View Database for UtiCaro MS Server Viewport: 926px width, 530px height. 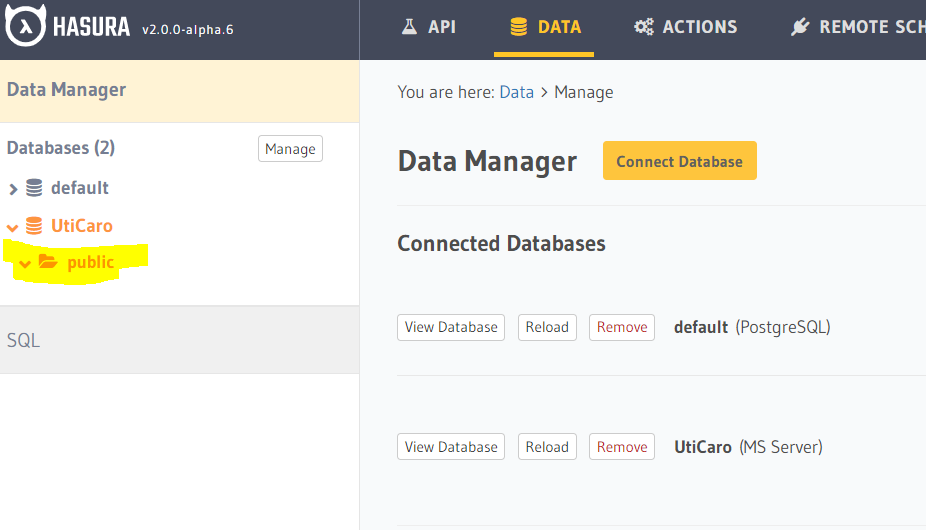451,447
